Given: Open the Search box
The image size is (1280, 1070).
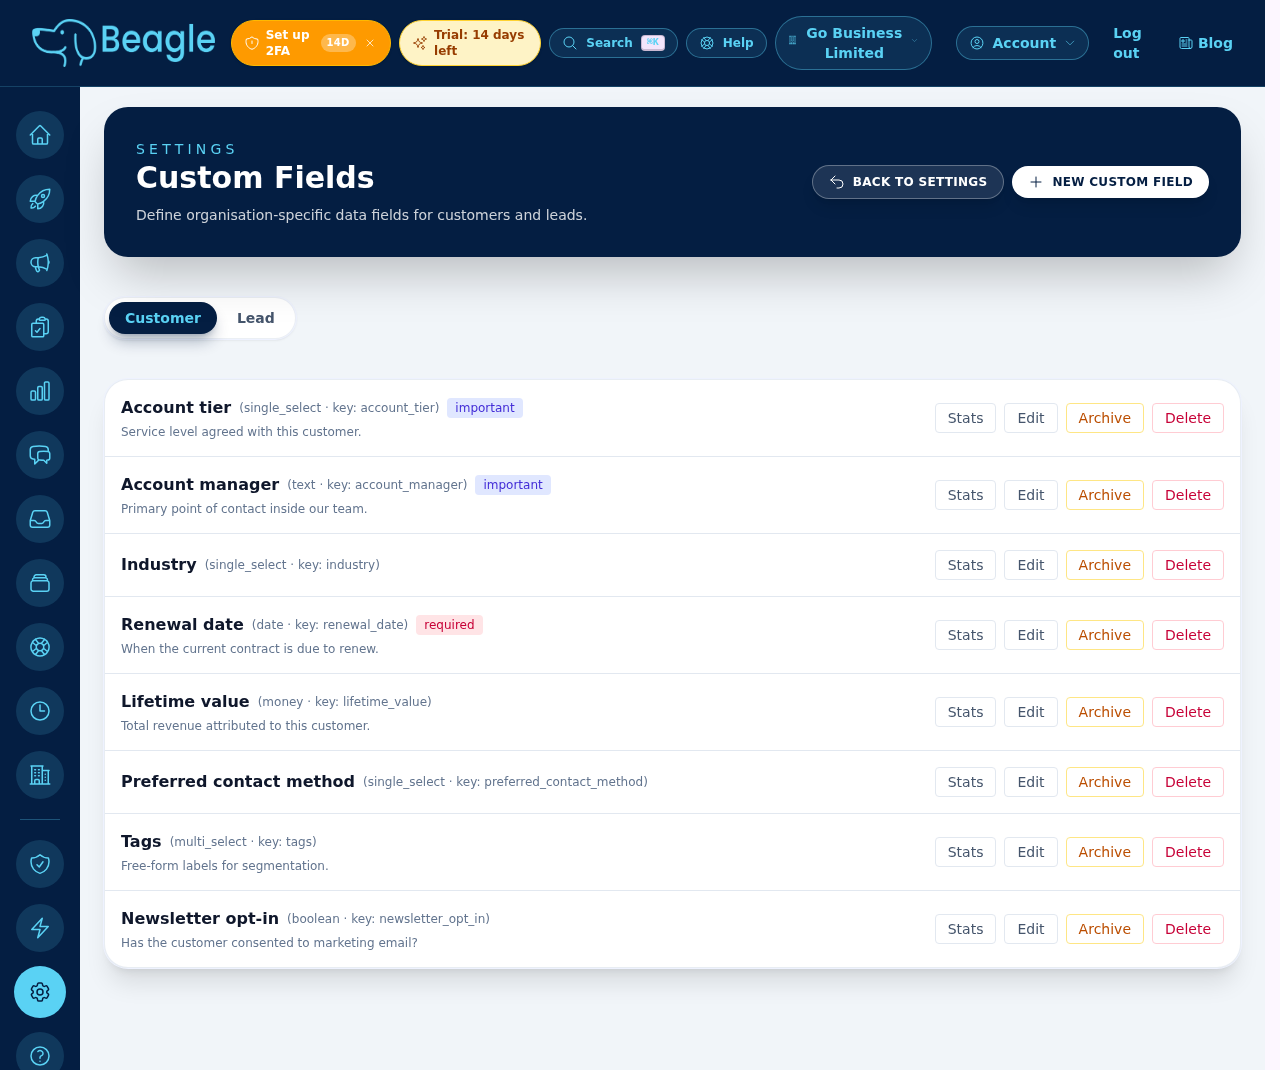Looking at the screenshot, I should [613, 43].
